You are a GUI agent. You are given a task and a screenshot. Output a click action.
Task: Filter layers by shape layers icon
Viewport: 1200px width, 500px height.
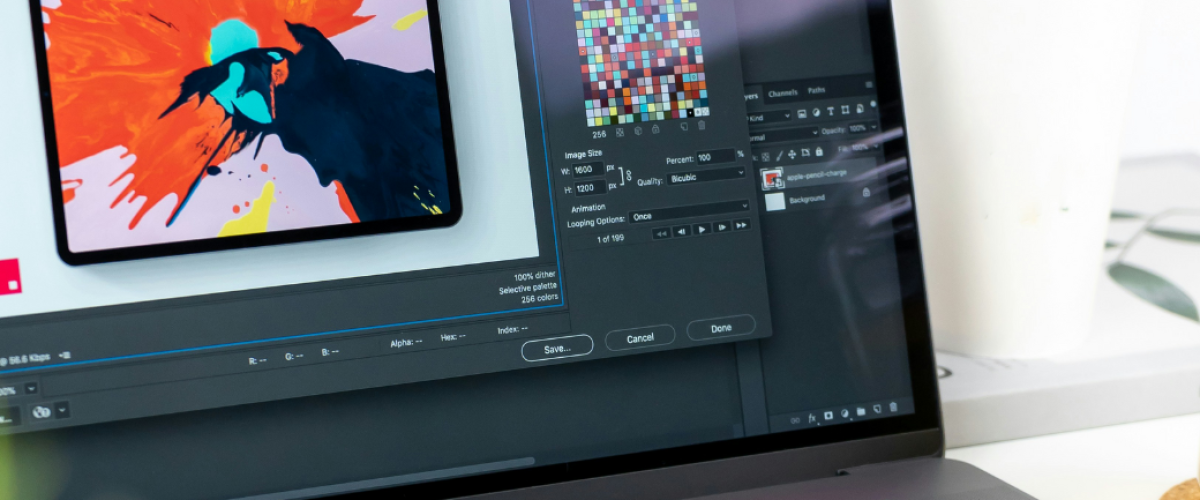click(x=845, y=109)
